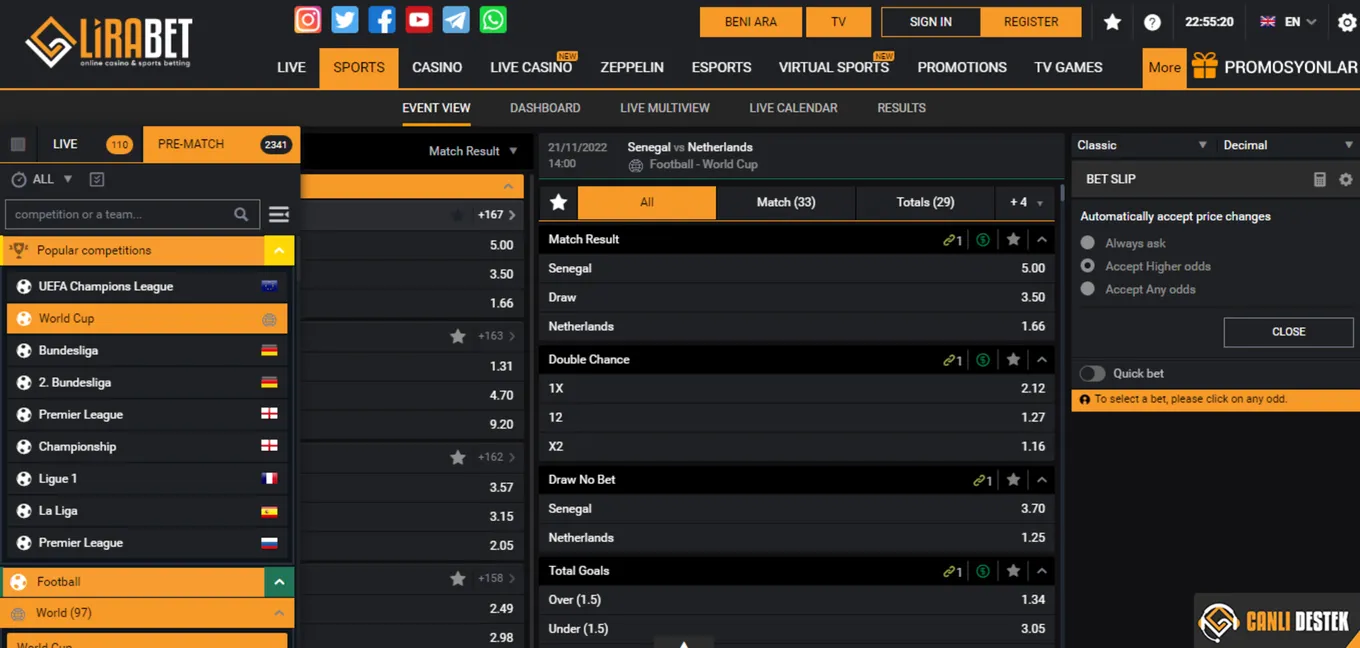Open the More menu button
Image resolution: width=1360 pixels, height=648 pixels.
pyautogui.click(x=1164, y=67)
